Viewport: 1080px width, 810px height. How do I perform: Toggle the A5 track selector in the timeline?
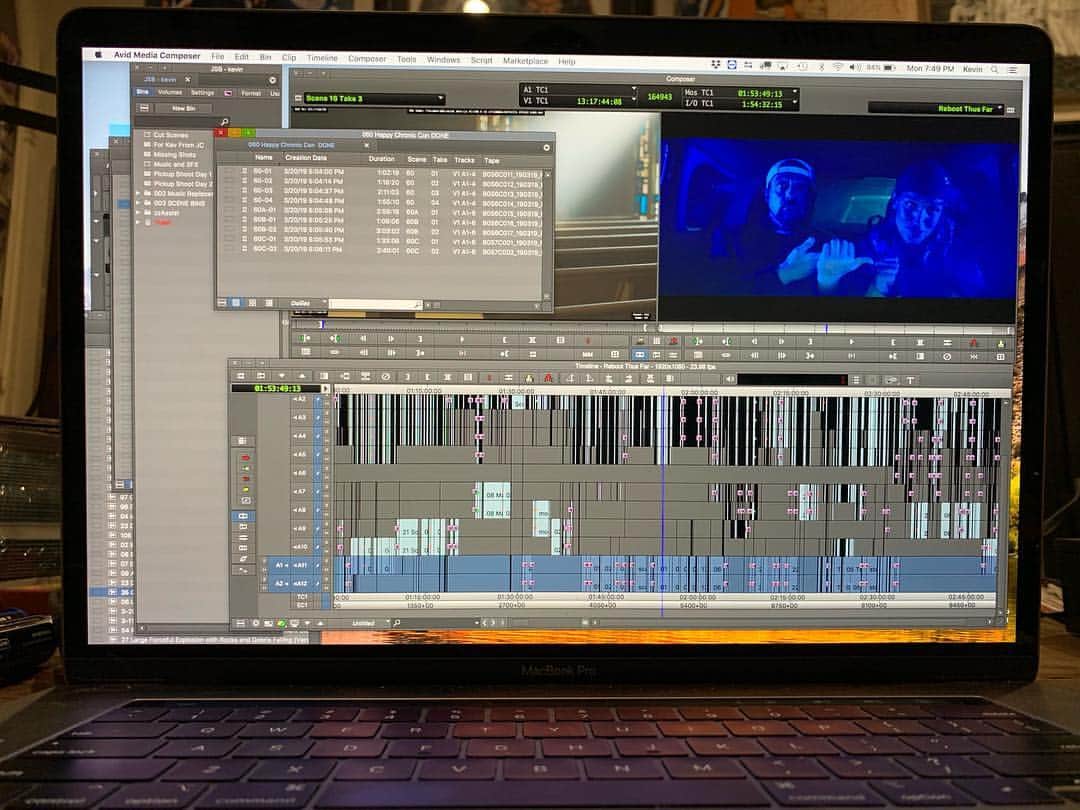point(300,455)
